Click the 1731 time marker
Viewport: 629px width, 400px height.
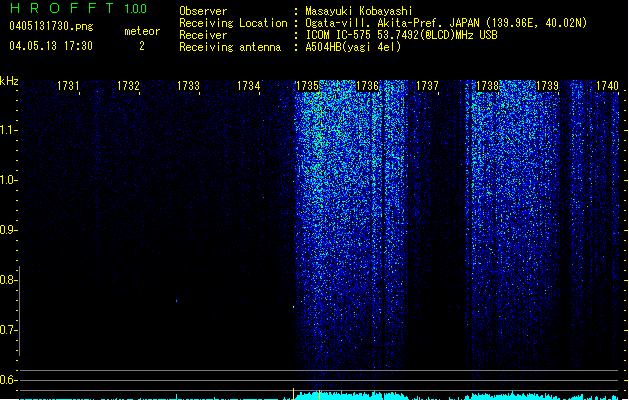click(x=68, y=86)
